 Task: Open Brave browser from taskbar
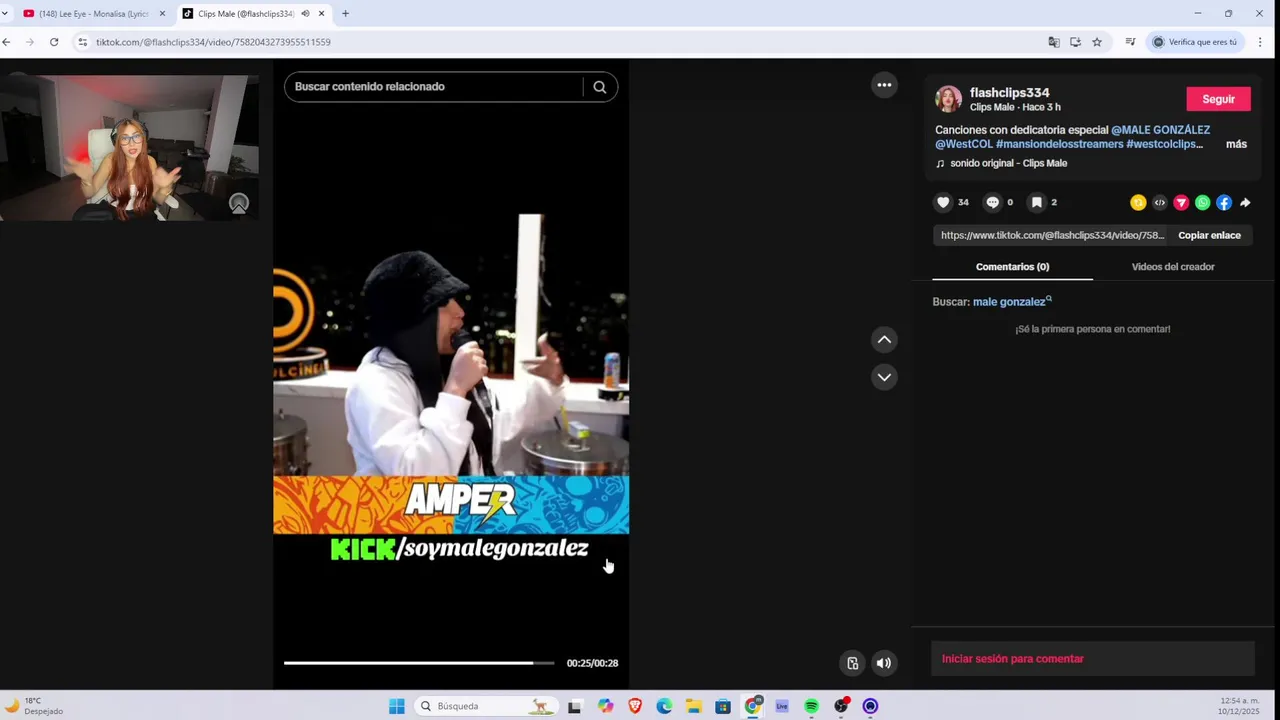635,706
